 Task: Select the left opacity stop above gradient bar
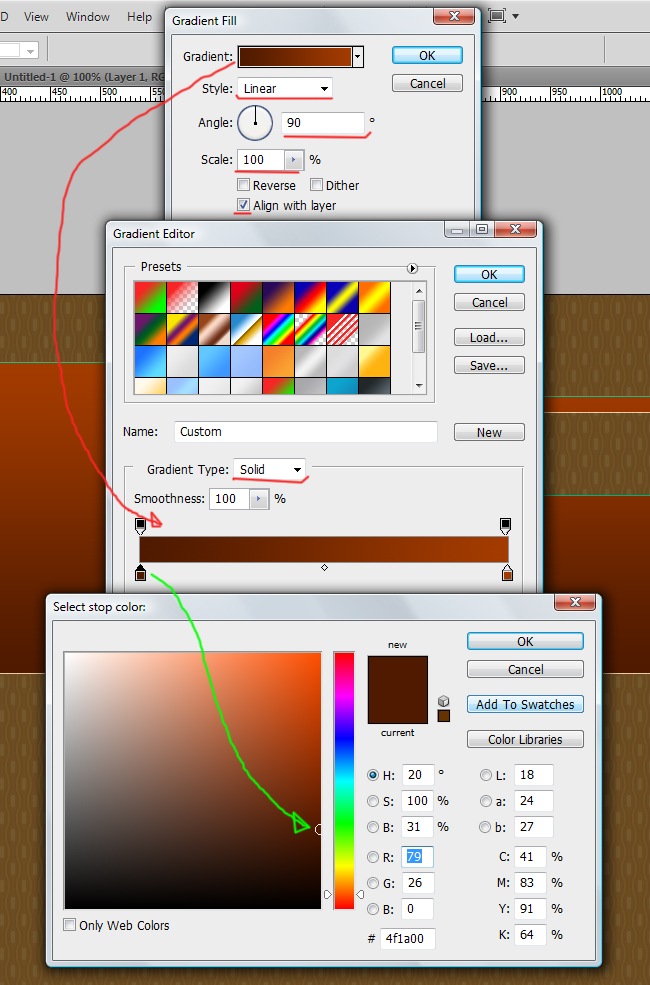coord(140,525)
